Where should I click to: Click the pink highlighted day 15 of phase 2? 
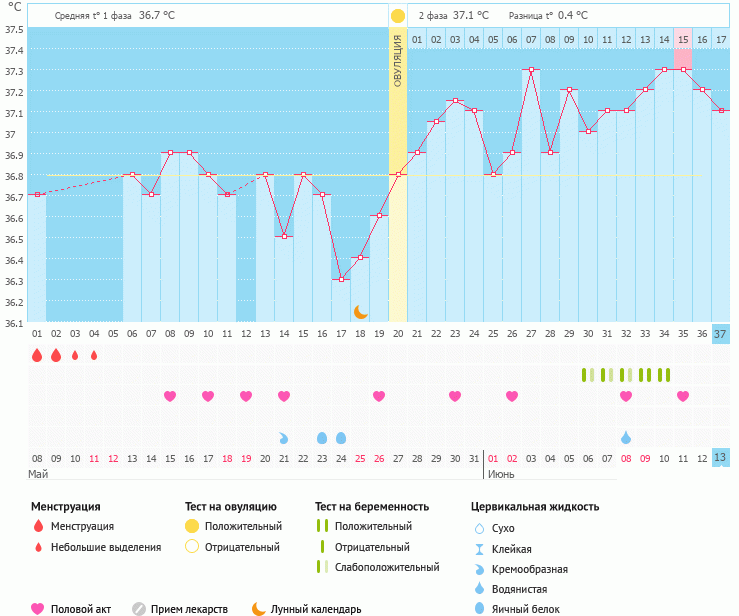pos(683,39)
